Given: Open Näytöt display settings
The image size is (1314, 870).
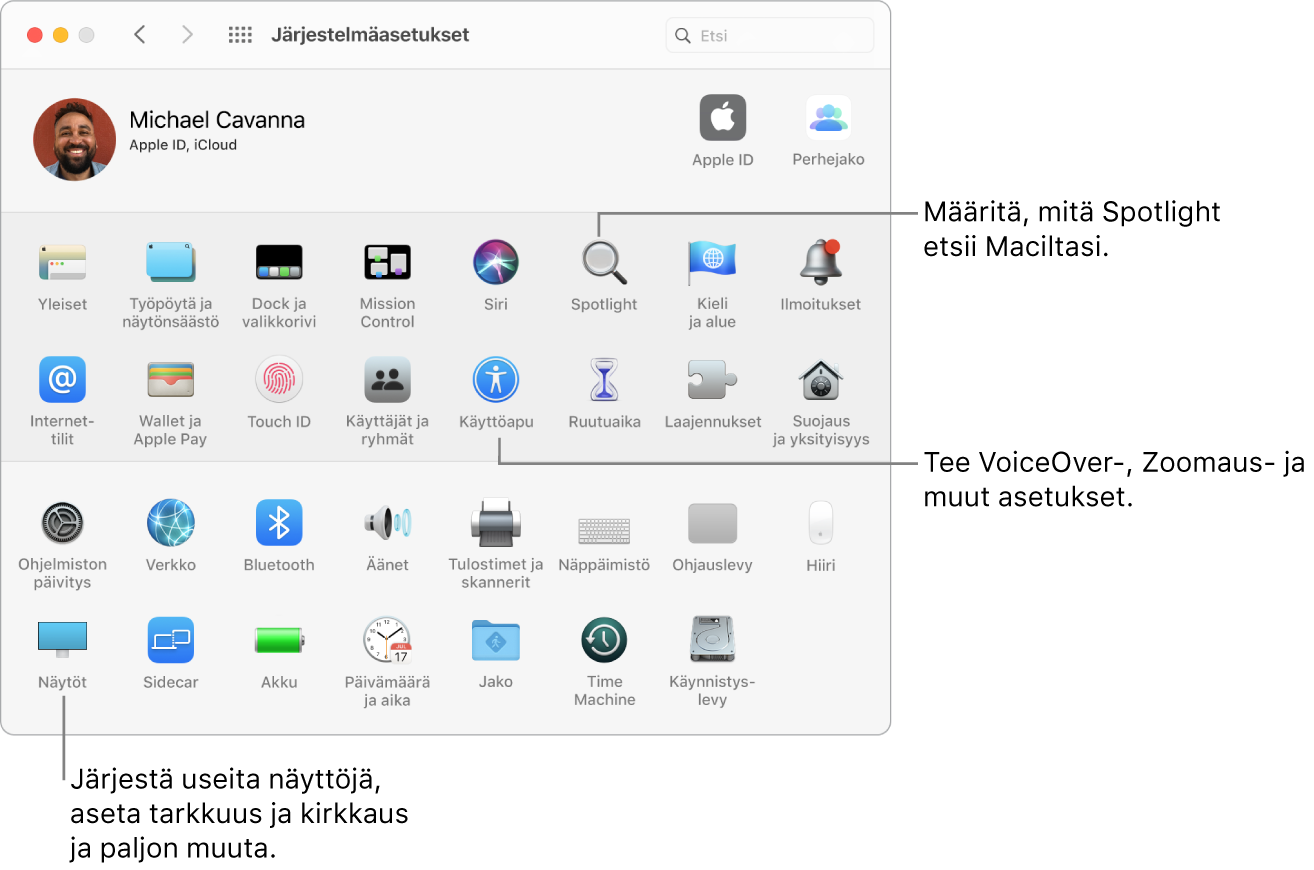Looking at the screenshot, I should coord(62,640).
